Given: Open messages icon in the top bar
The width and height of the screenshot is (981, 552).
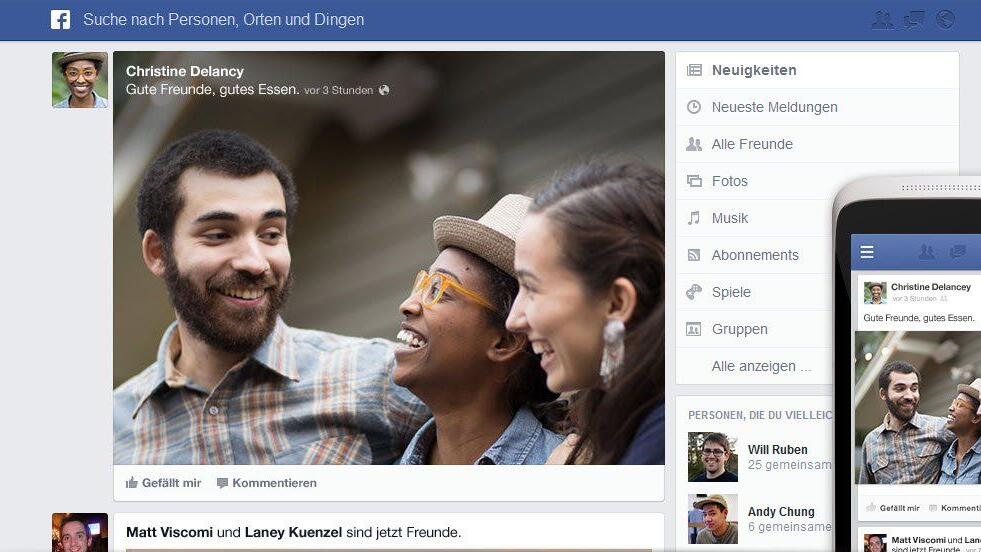Looking at the screenshot, I should [x=914, y=19].
